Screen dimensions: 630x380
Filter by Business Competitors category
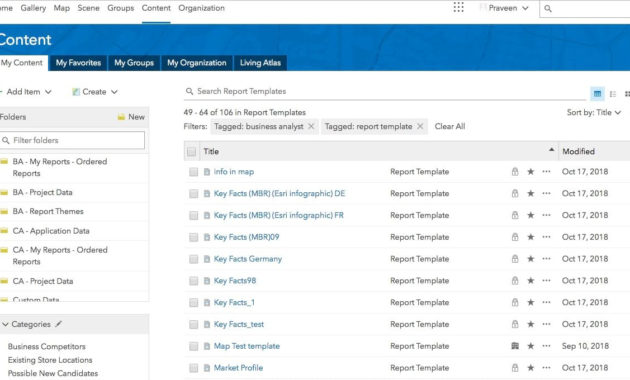[x=47, y=346]
